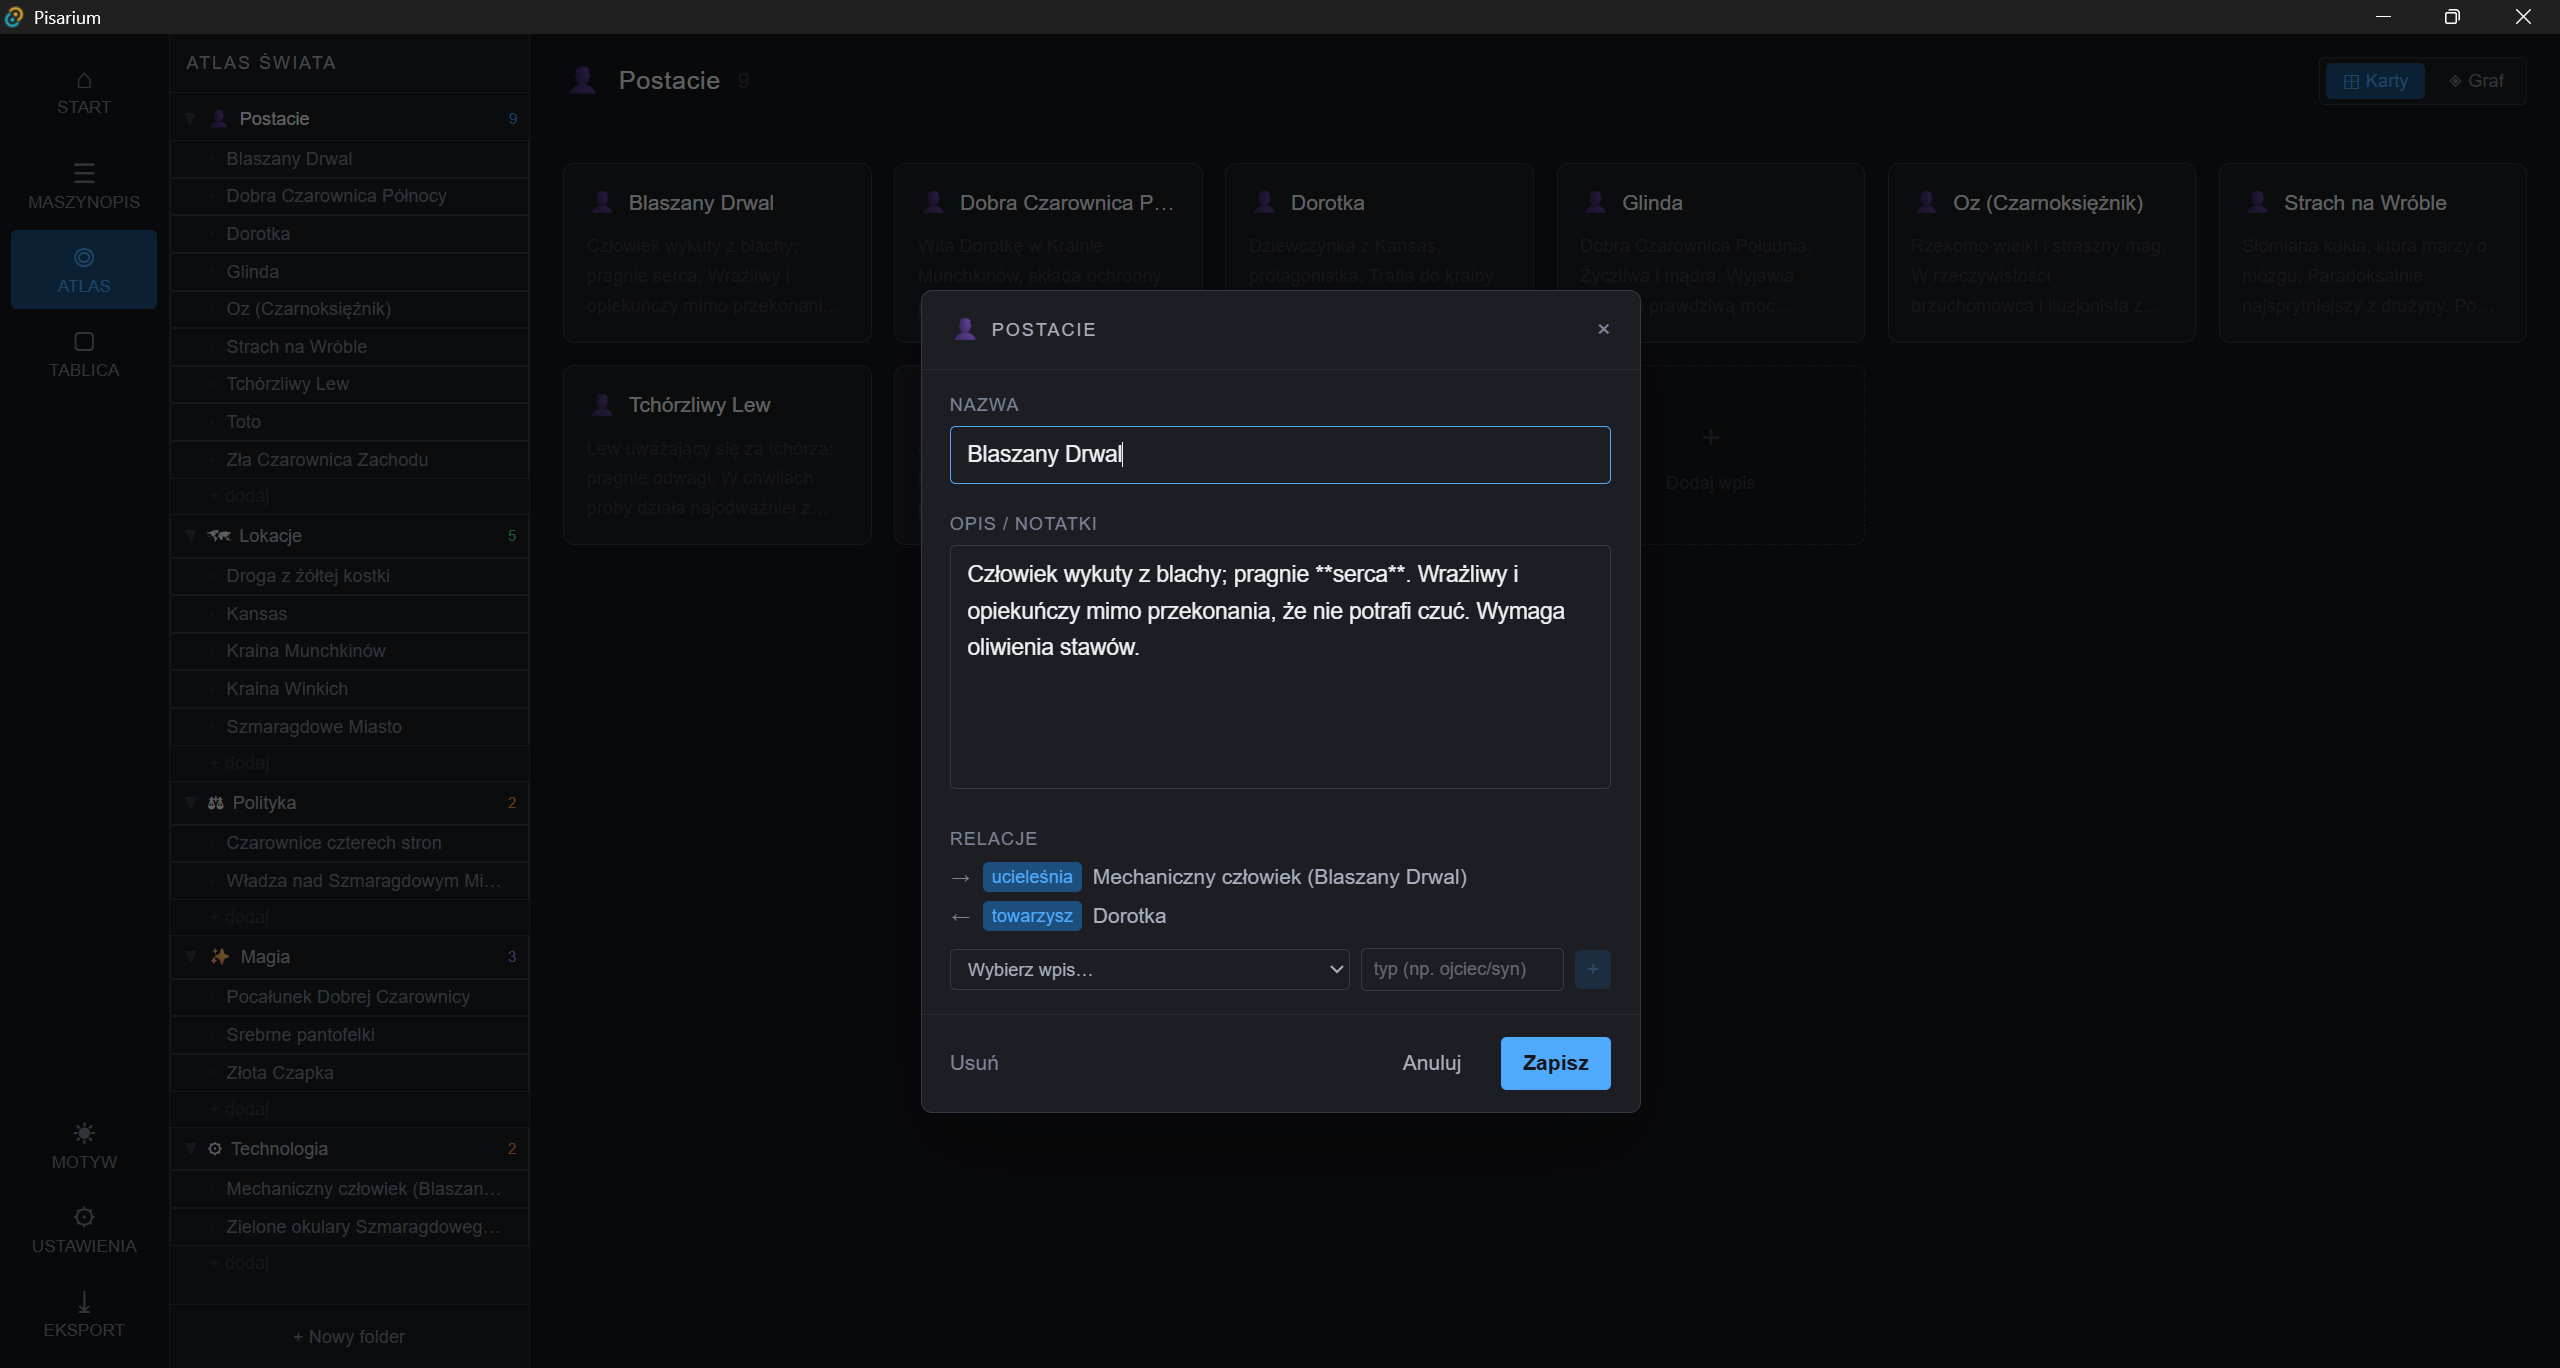The height and width of the screenshot is (1368, 2560).
Task: Switch to Karty view
Action: tap(2375, 81)
